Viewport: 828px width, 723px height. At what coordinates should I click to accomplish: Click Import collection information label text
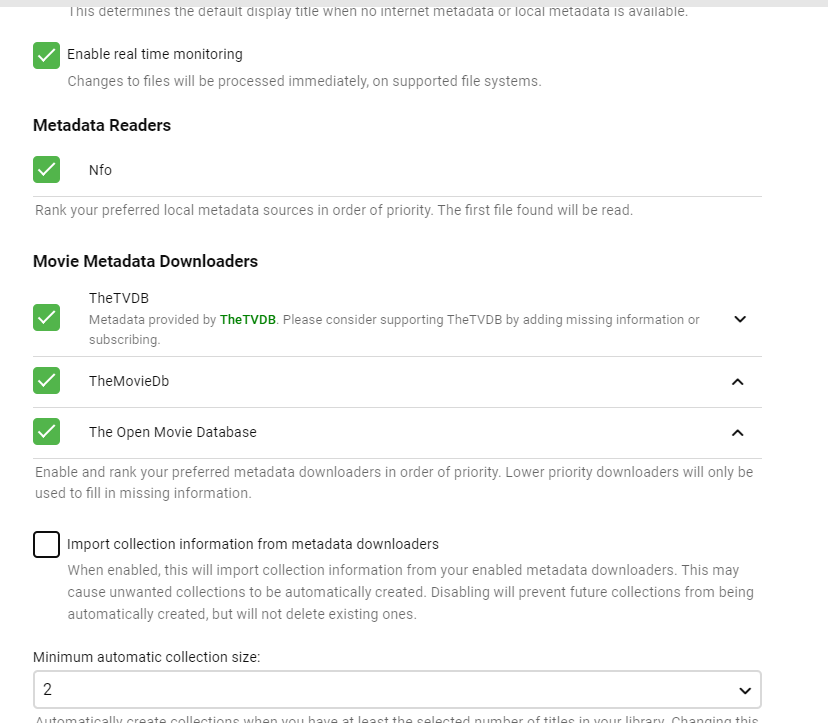pyautogui.click(x=252, y=544)
